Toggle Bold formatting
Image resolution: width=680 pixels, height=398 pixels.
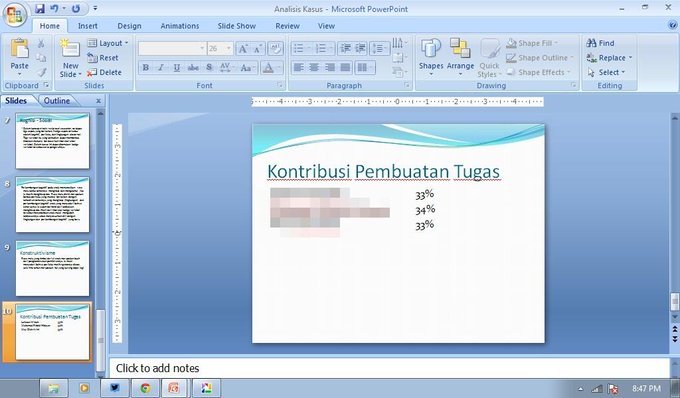coord(146,68)
